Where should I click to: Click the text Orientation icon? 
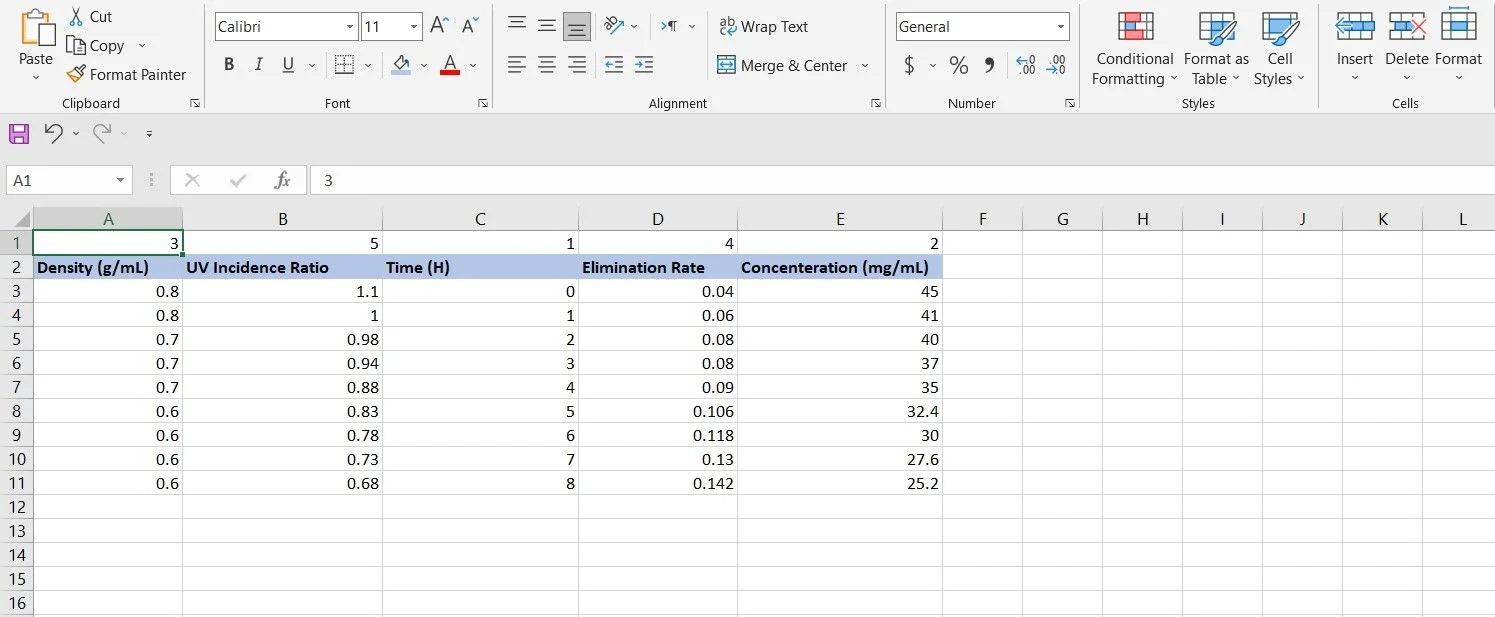point(615,26)
